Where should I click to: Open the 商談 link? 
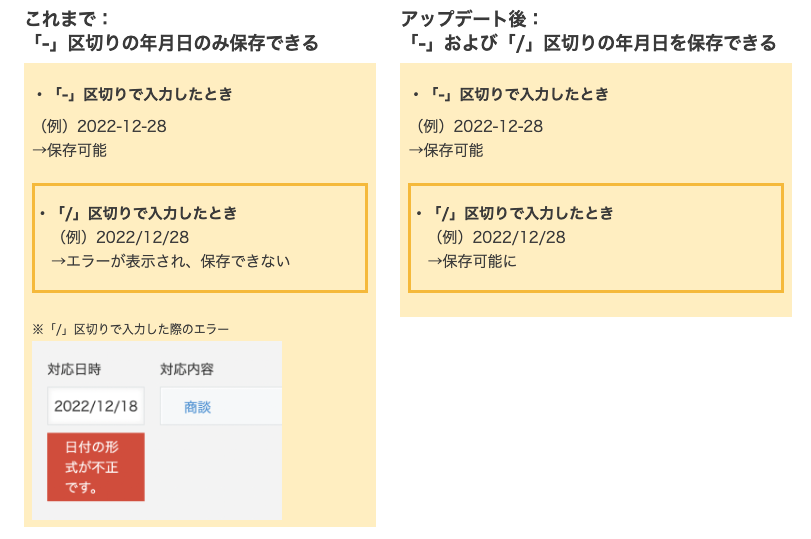point(197,408)
